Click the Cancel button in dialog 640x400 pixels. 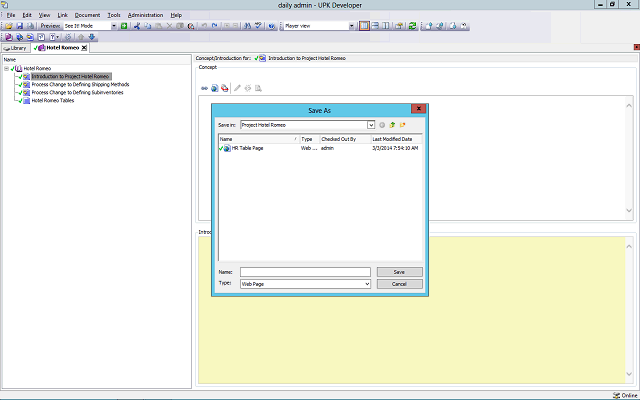point(400,284)
